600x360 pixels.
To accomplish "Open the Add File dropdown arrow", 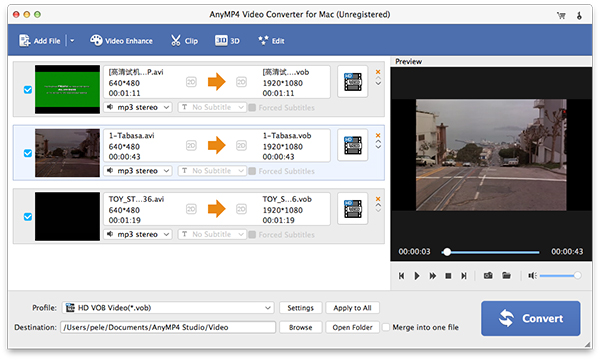I will (72, 41).
